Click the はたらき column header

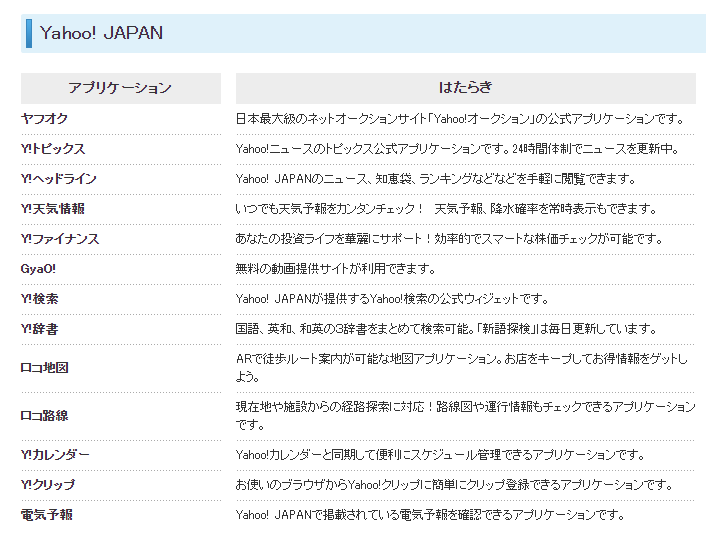(x=465, y=88)
